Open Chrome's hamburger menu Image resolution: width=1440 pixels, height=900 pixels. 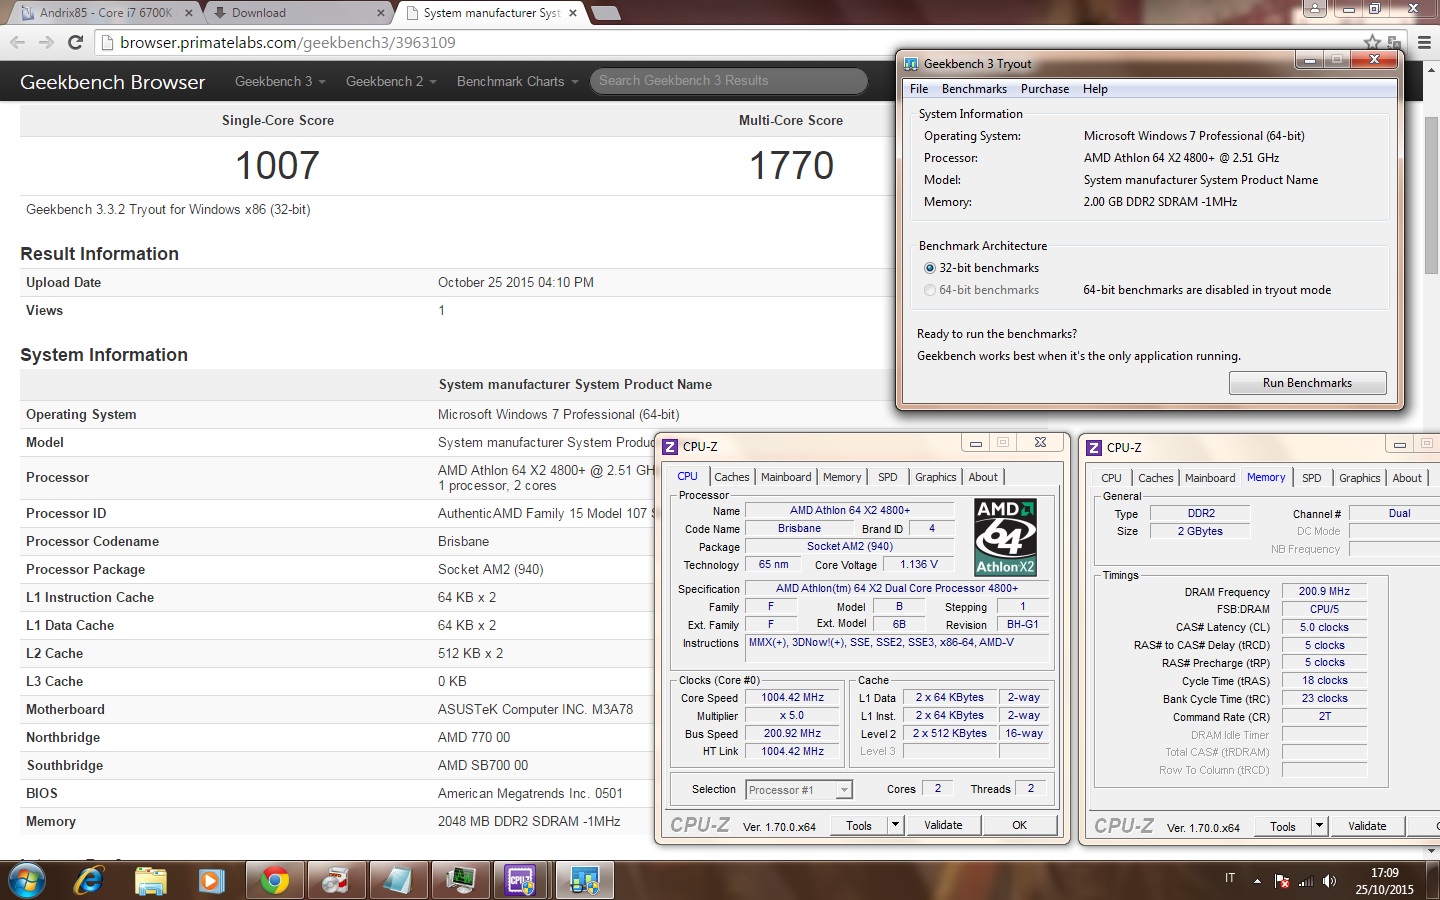(x=1424, y=42)
